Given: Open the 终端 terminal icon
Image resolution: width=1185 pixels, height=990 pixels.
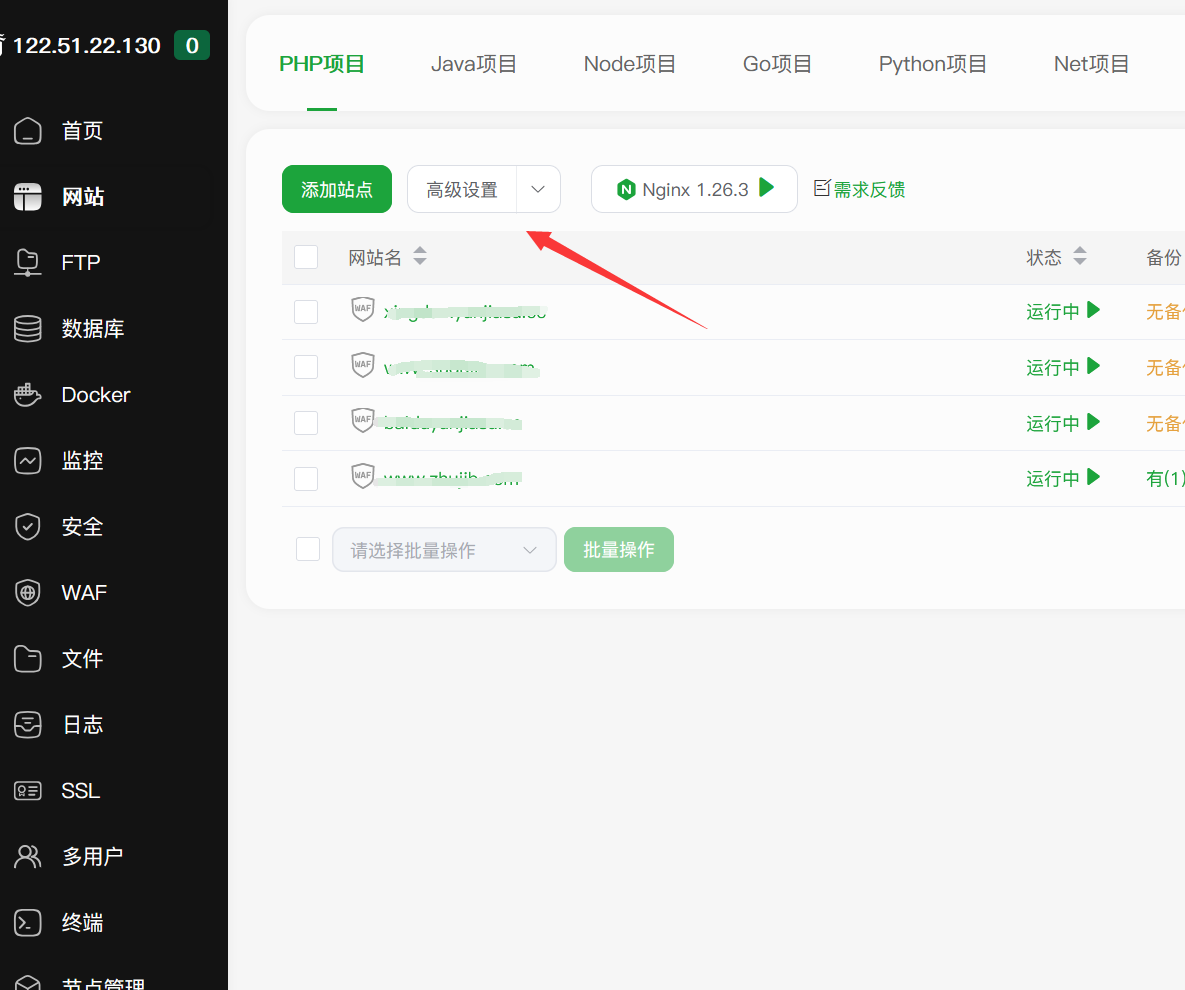Looking at the screenshot, I should (x=28, y=923).
